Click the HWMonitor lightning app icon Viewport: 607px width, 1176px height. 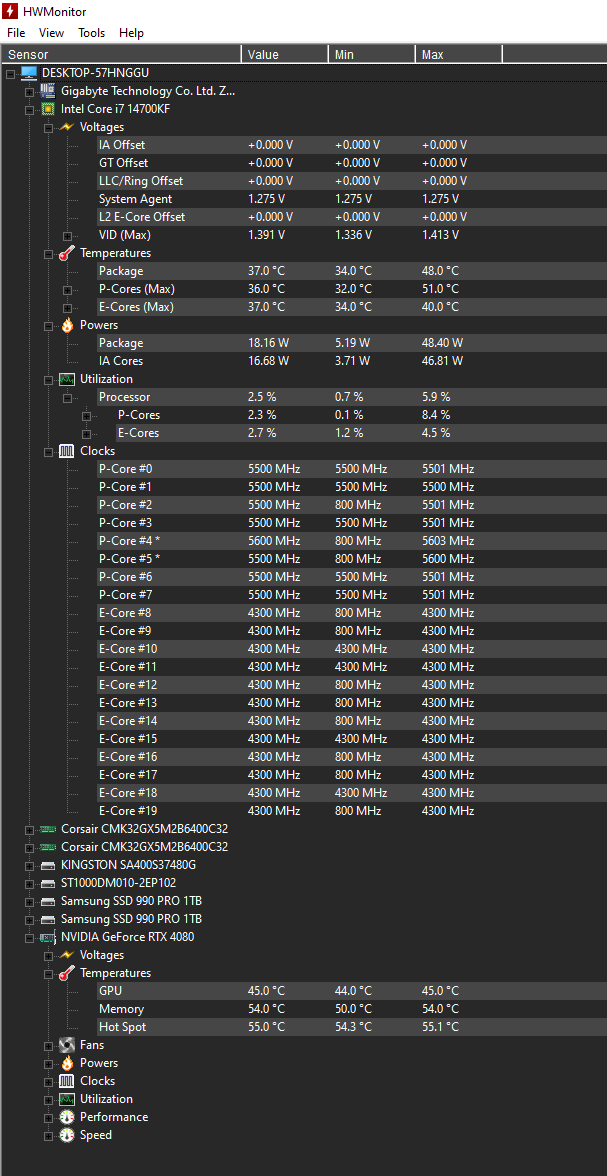click(11, 11)
